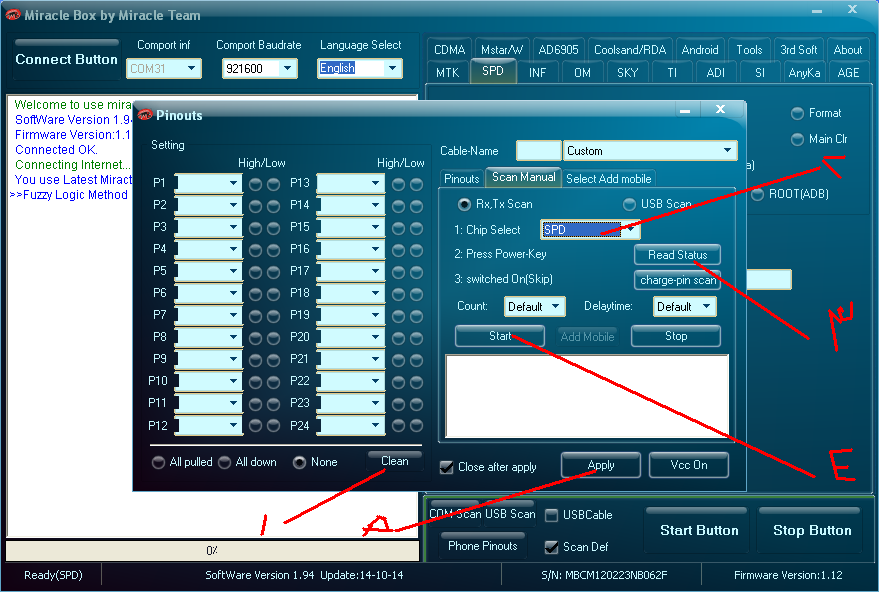The image size is (879, 592).
Task: Toggle the first High/Low indicator for P20
Action: point(399,339)
